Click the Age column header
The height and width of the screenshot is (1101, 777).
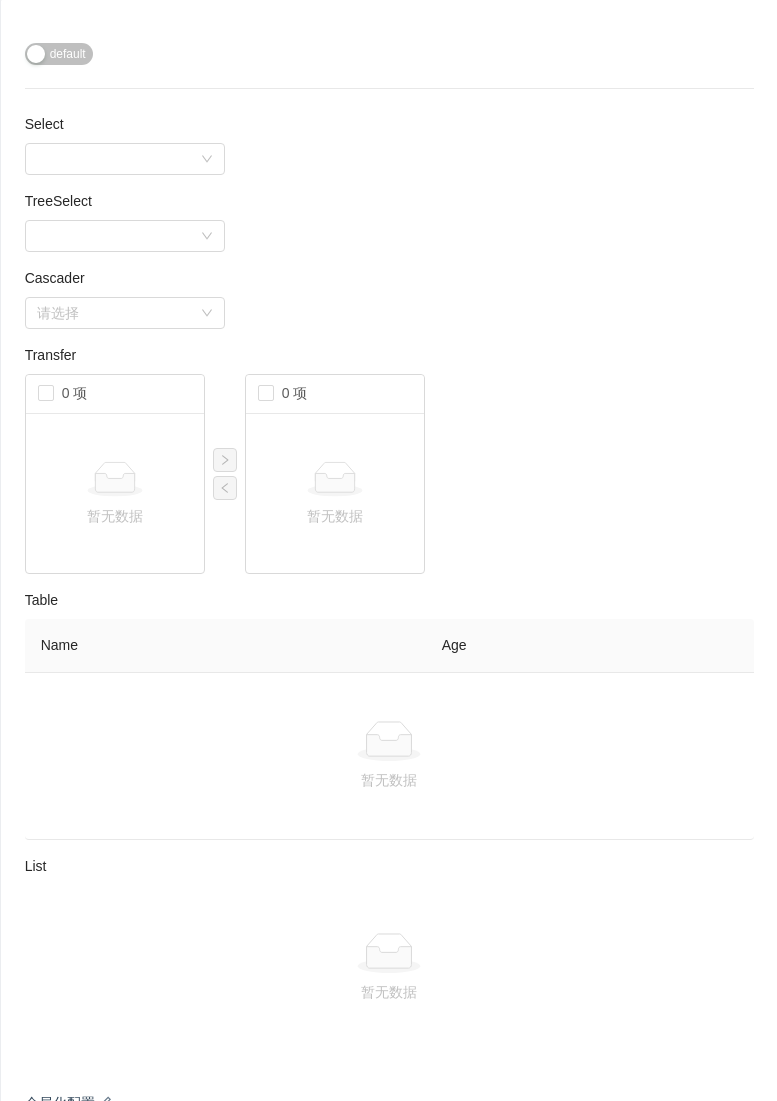pos(454,645)
